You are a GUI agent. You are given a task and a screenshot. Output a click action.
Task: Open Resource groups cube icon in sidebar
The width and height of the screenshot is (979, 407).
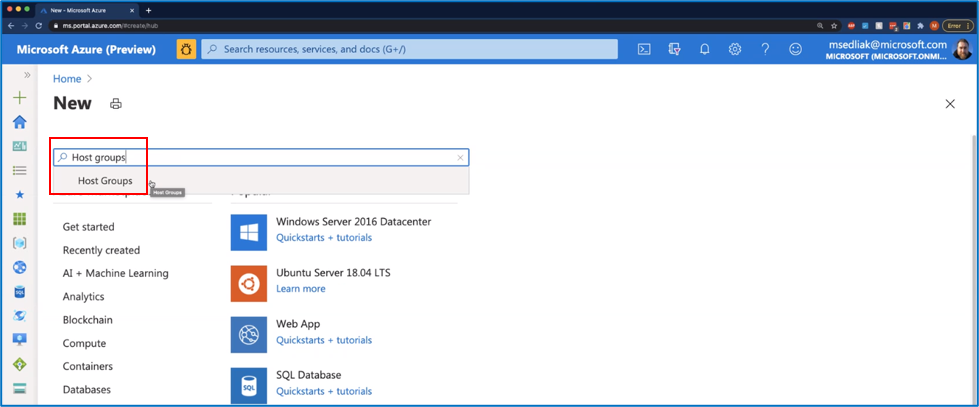pos(20,243)
